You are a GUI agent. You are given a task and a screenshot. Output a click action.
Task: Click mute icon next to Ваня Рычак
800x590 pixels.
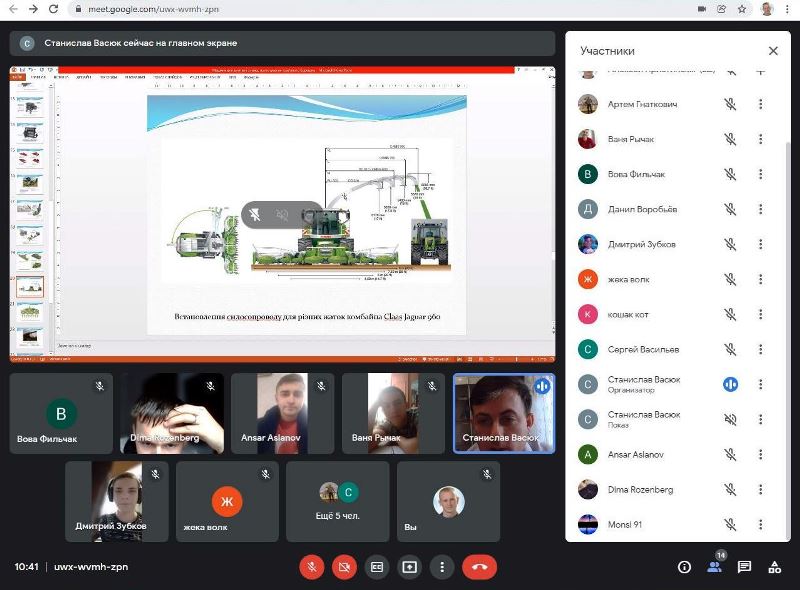click(730, 139)
